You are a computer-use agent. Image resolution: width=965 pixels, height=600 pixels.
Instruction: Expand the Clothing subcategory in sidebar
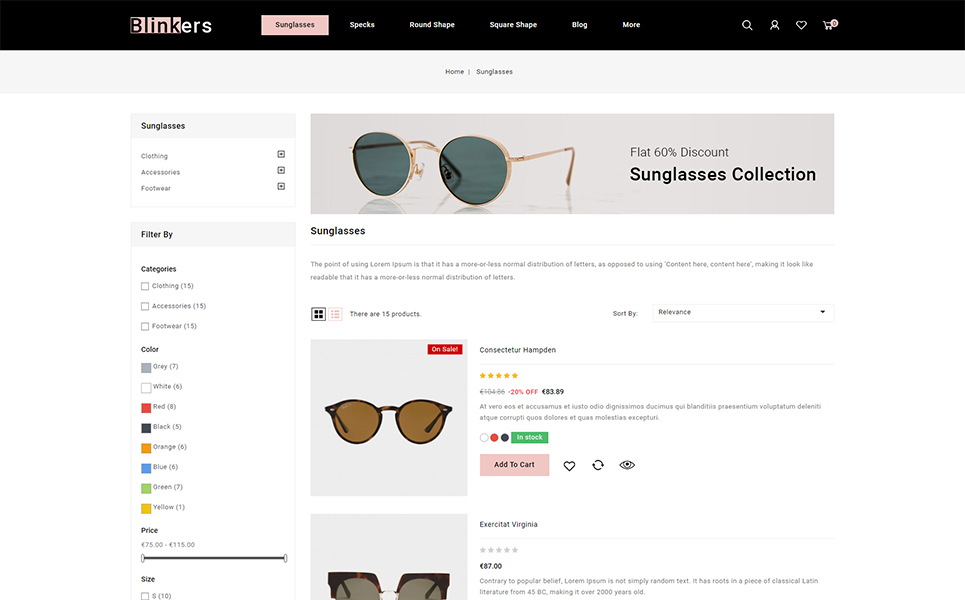point(281,154)
